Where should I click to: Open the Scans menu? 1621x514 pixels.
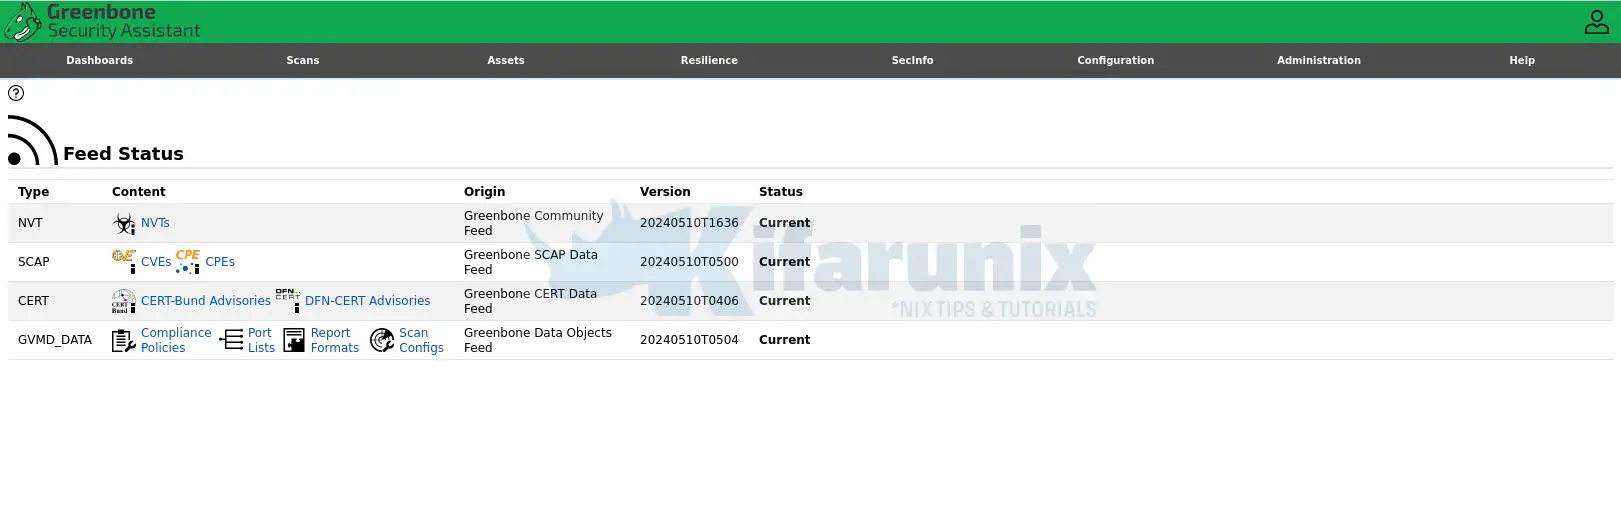(x=303, y=60)
